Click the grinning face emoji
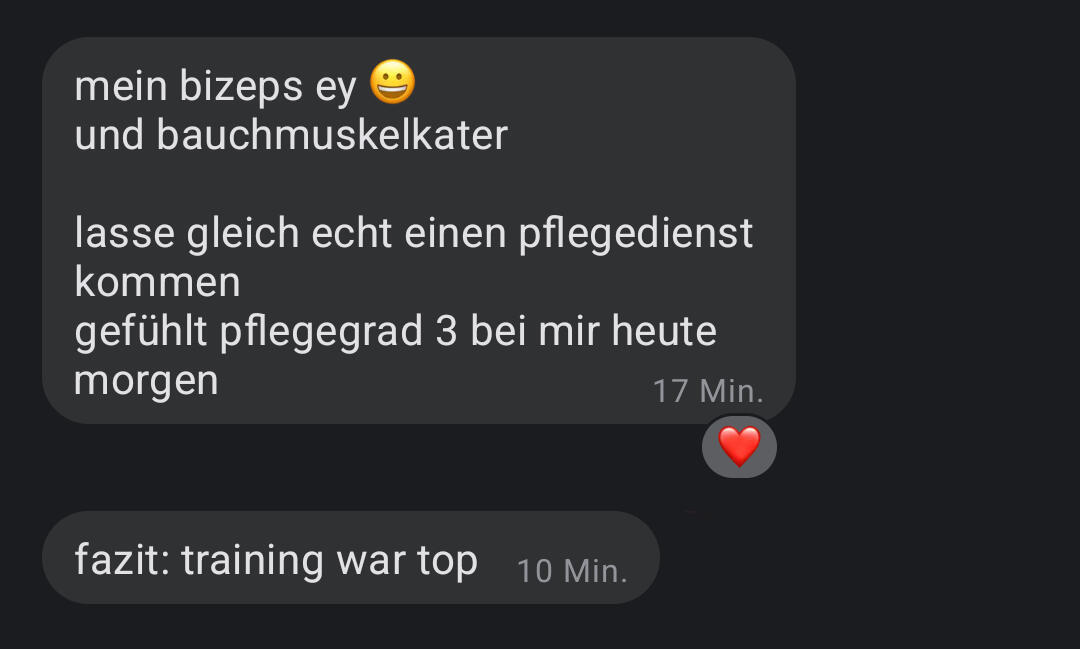1080x649 pixels. (393, 82)
